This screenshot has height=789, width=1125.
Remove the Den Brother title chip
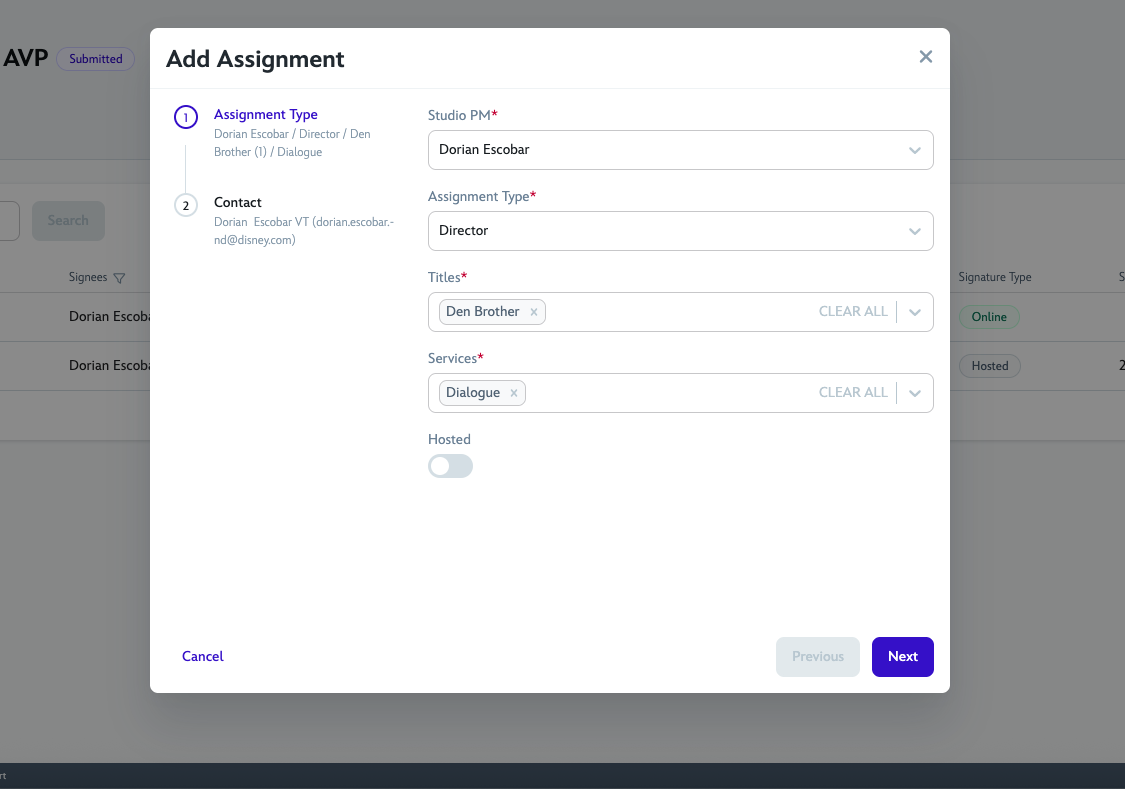click(x=534, y=312)
